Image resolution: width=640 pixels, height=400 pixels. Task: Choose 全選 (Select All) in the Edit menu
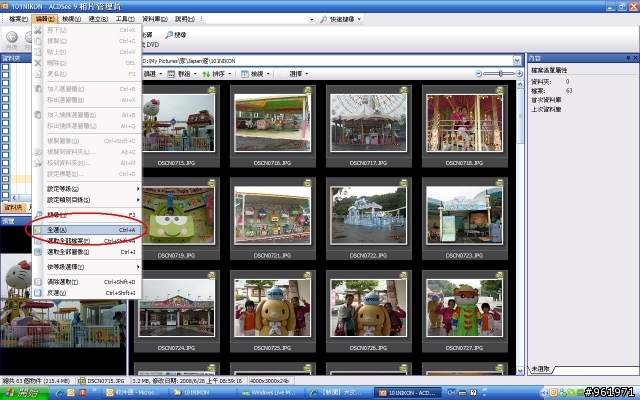pyautogui.click(x=87, y=230)
